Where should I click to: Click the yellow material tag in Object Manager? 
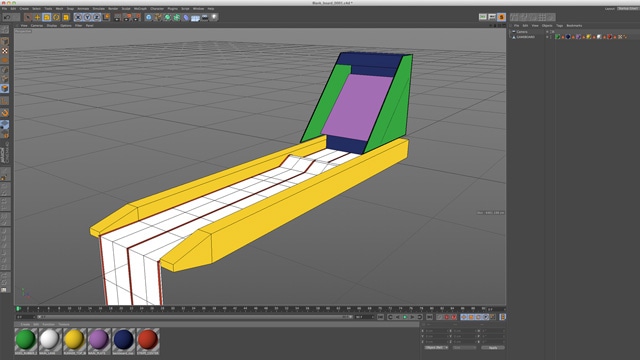point(589,37)
